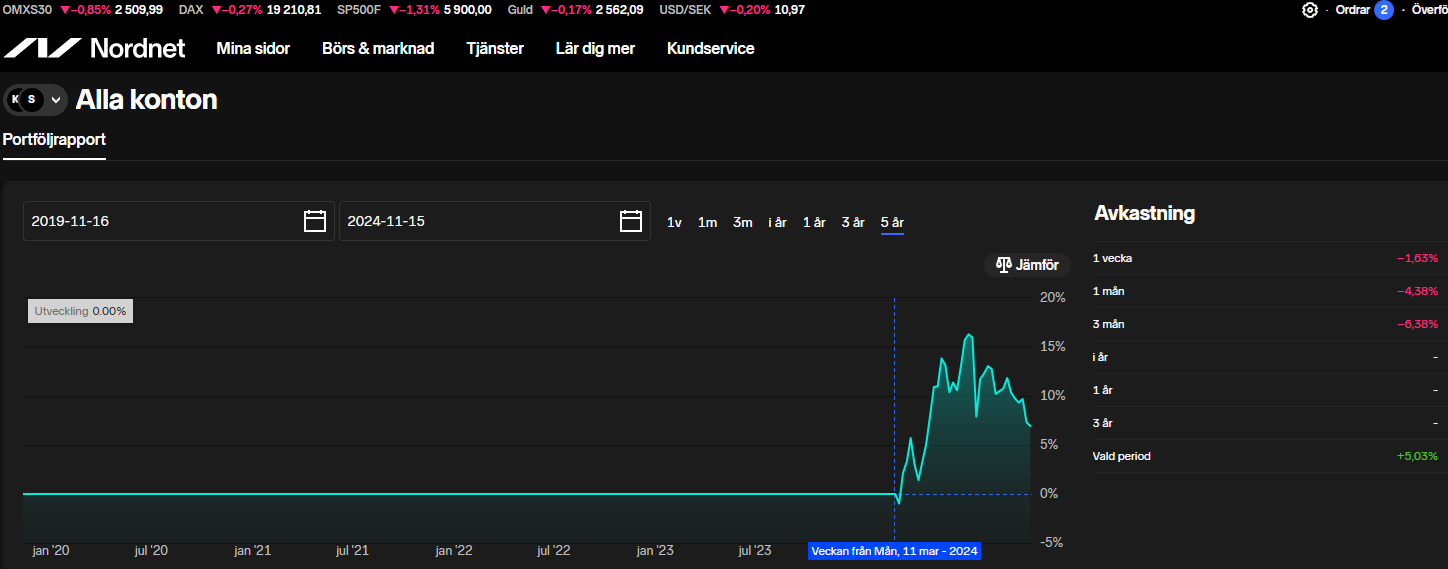The image size is (1448, 569).
Task: Open the Lär dig mer menu
Action: pos(595,48)
